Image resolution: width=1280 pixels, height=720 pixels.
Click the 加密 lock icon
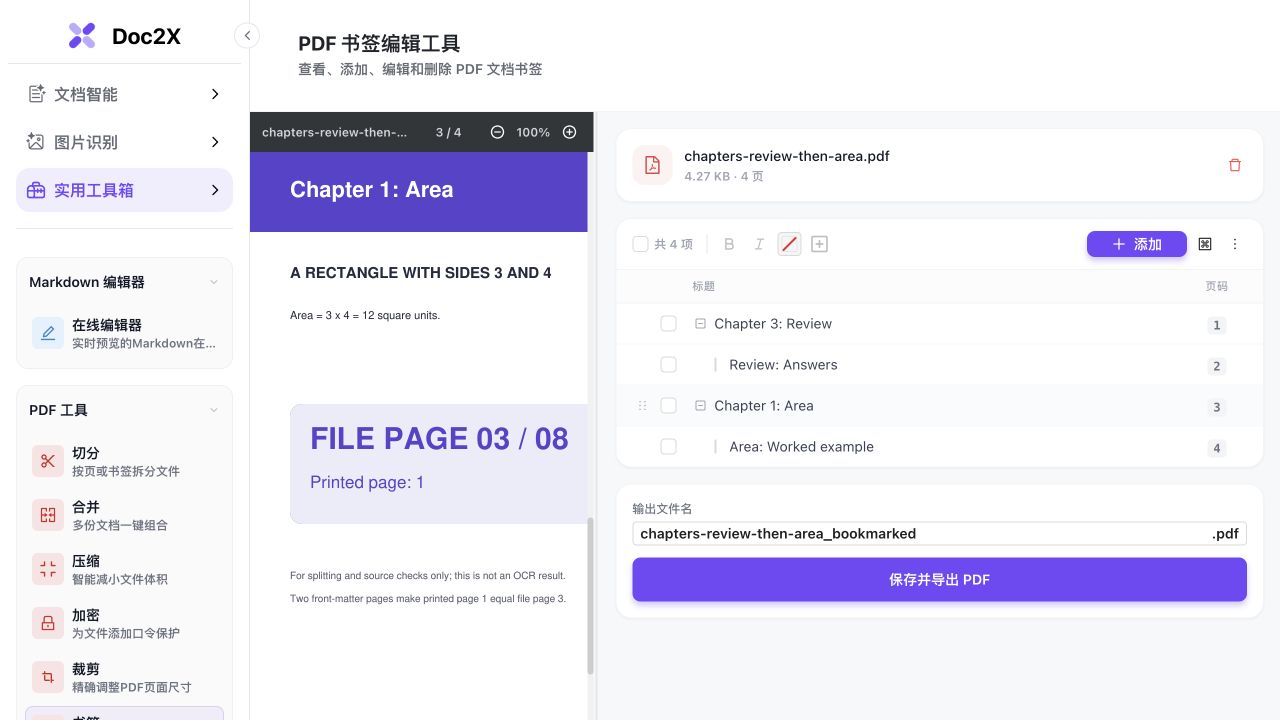(48, 623)
